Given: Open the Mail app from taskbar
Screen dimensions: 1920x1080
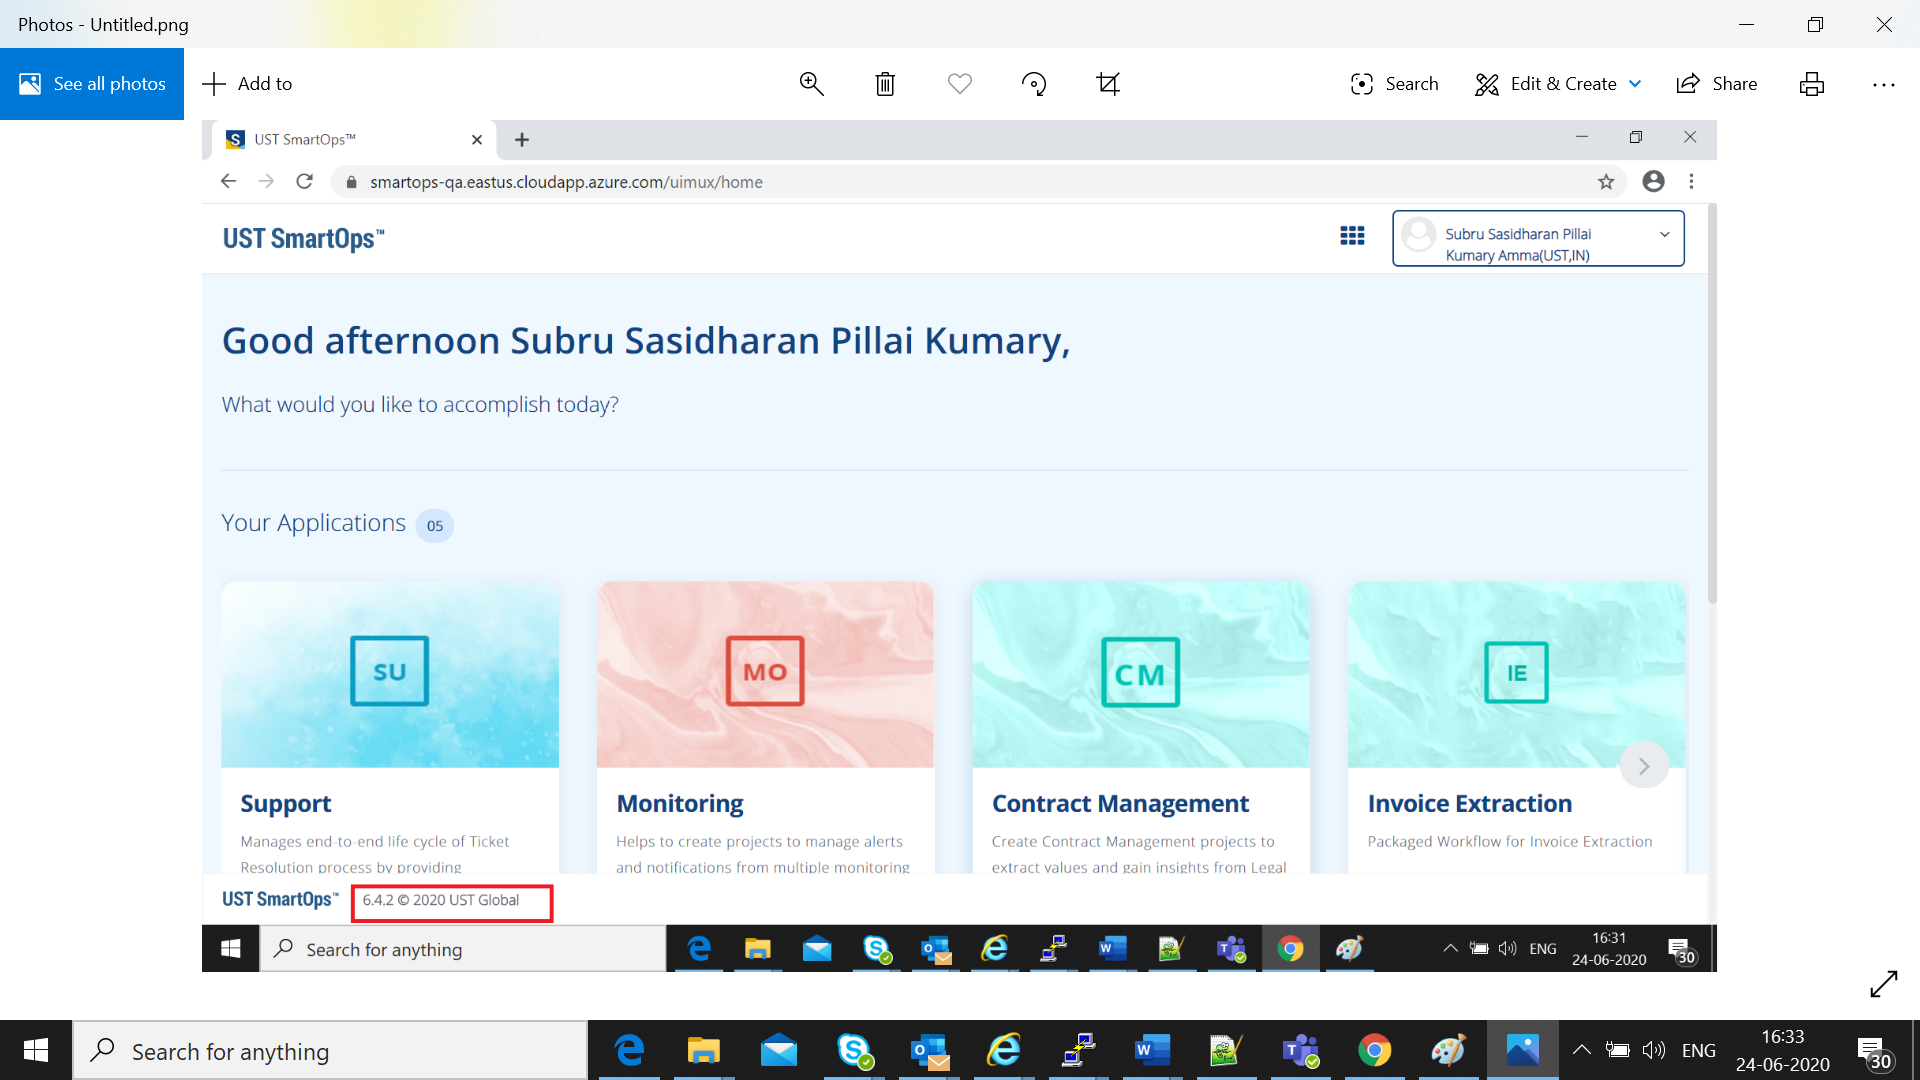Looking at the screenshot, I should pyautogui.click(x=779, y=1051).
